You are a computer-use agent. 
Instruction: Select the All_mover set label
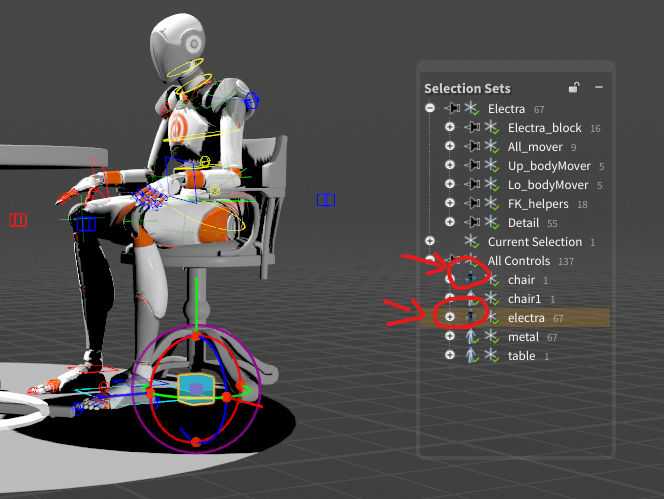(535, 147)
